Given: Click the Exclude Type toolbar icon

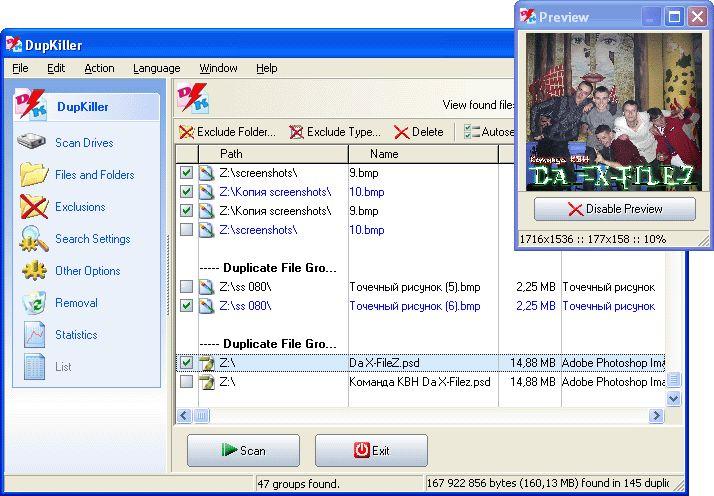Looking at the screenshot, I should 296,133.
